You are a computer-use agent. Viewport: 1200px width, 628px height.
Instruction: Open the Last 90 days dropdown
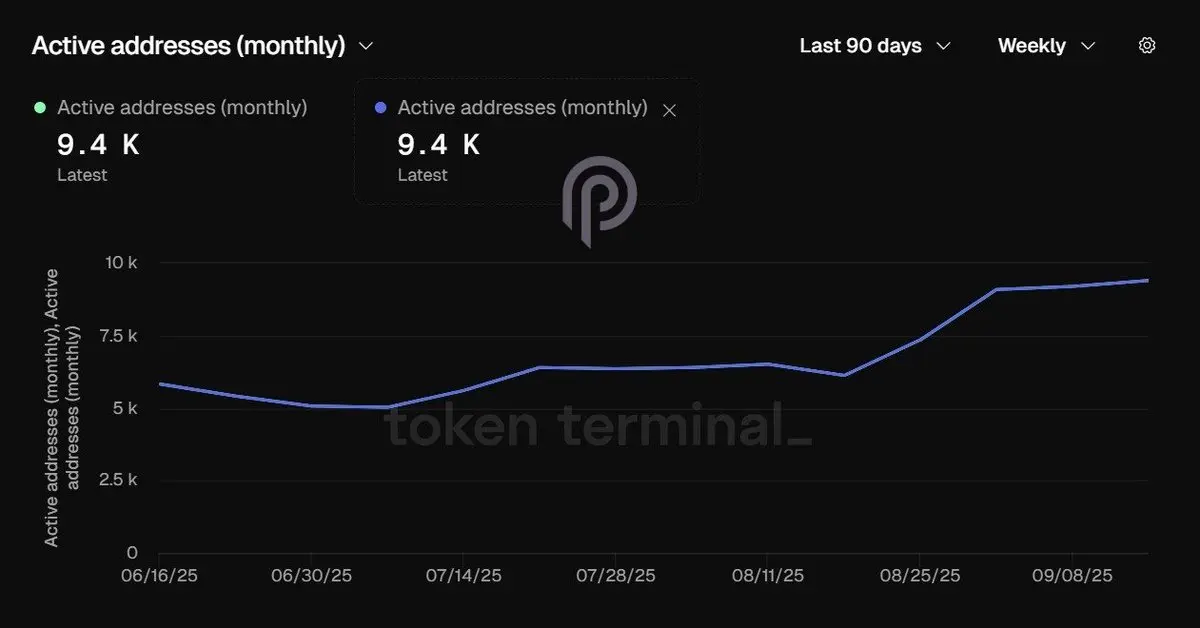875,46
